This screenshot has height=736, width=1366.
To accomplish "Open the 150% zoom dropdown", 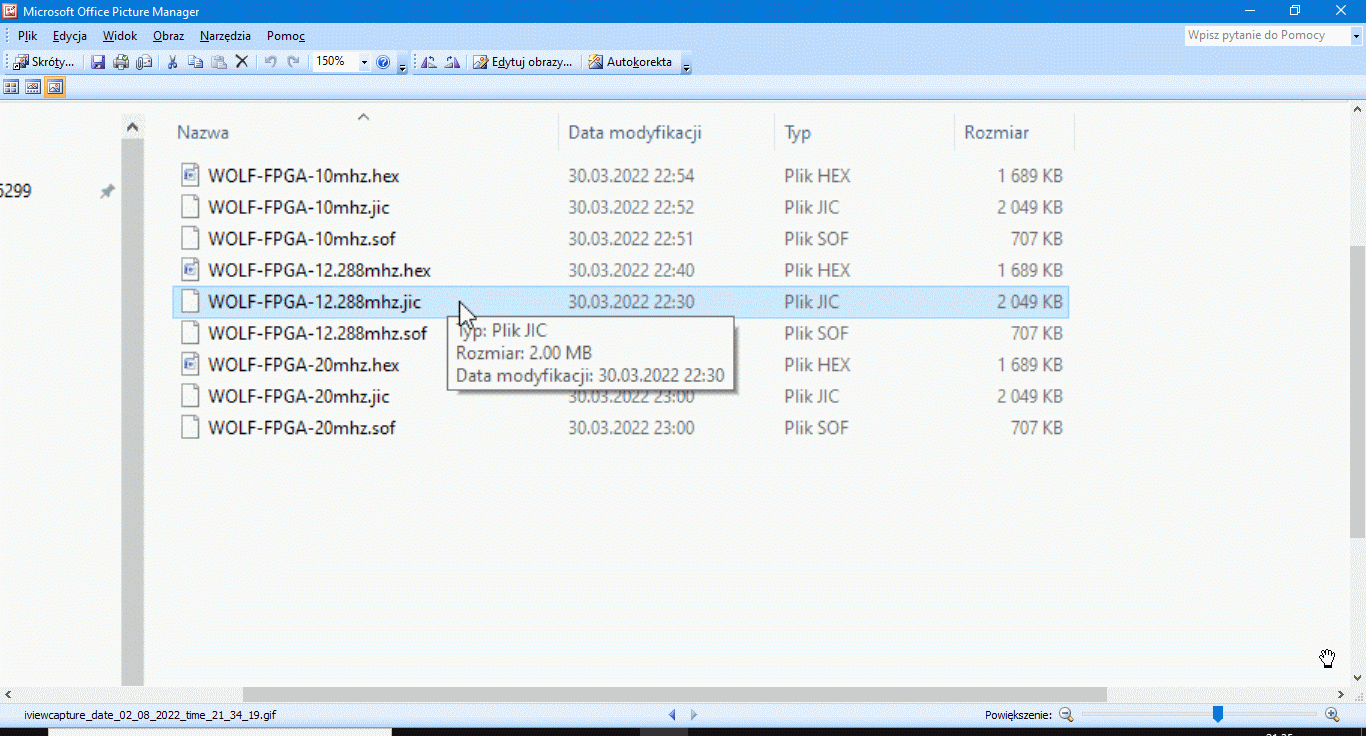I will (364, 62).
